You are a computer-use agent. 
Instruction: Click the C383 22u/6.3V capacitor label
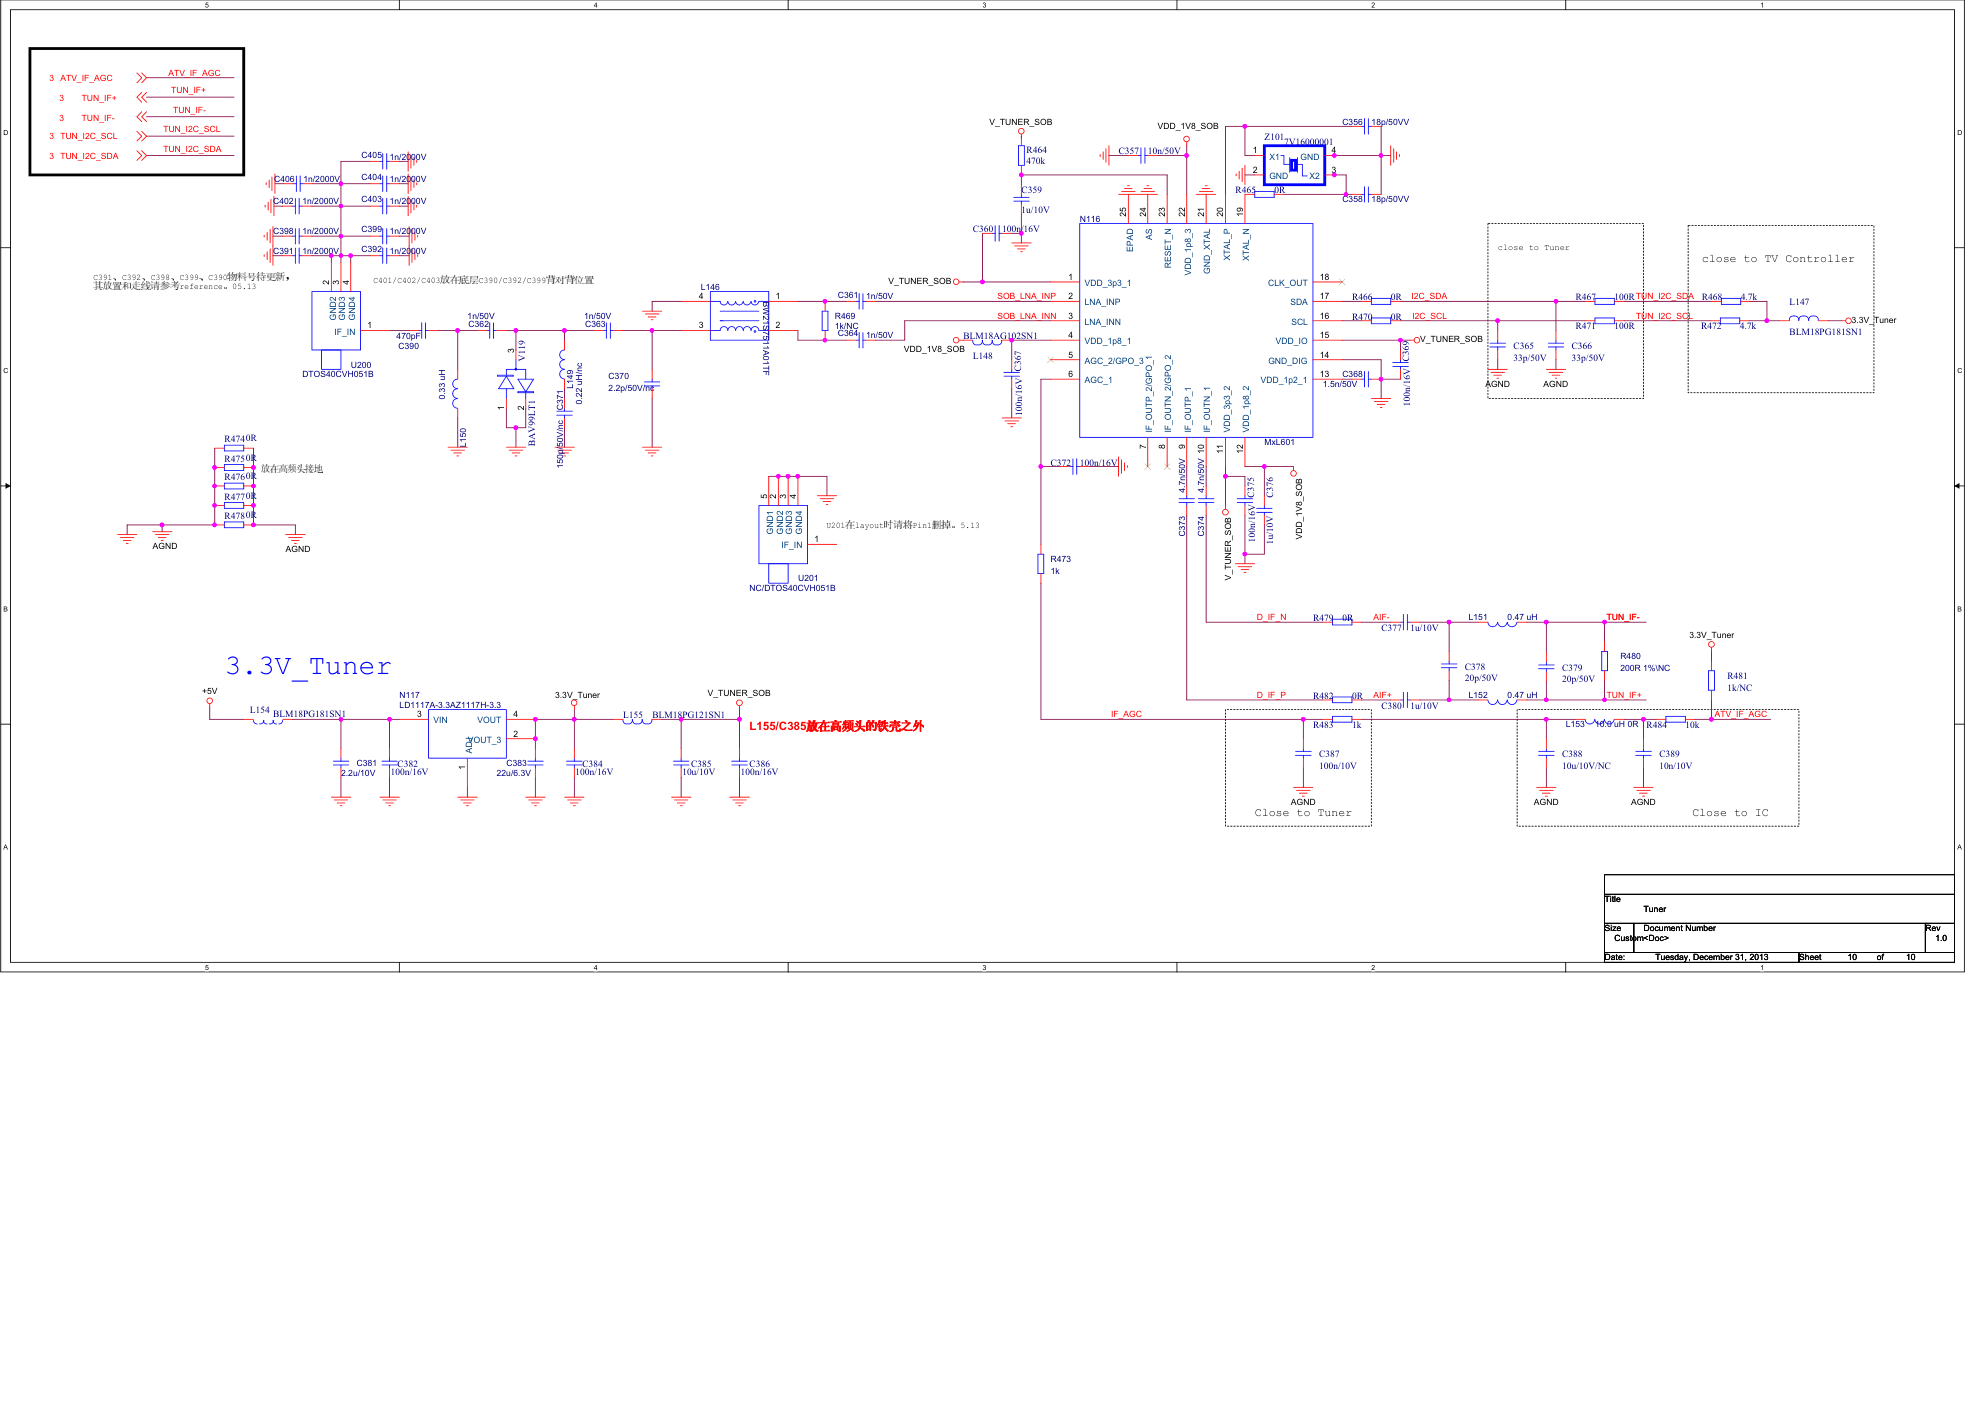pos(514,768)
